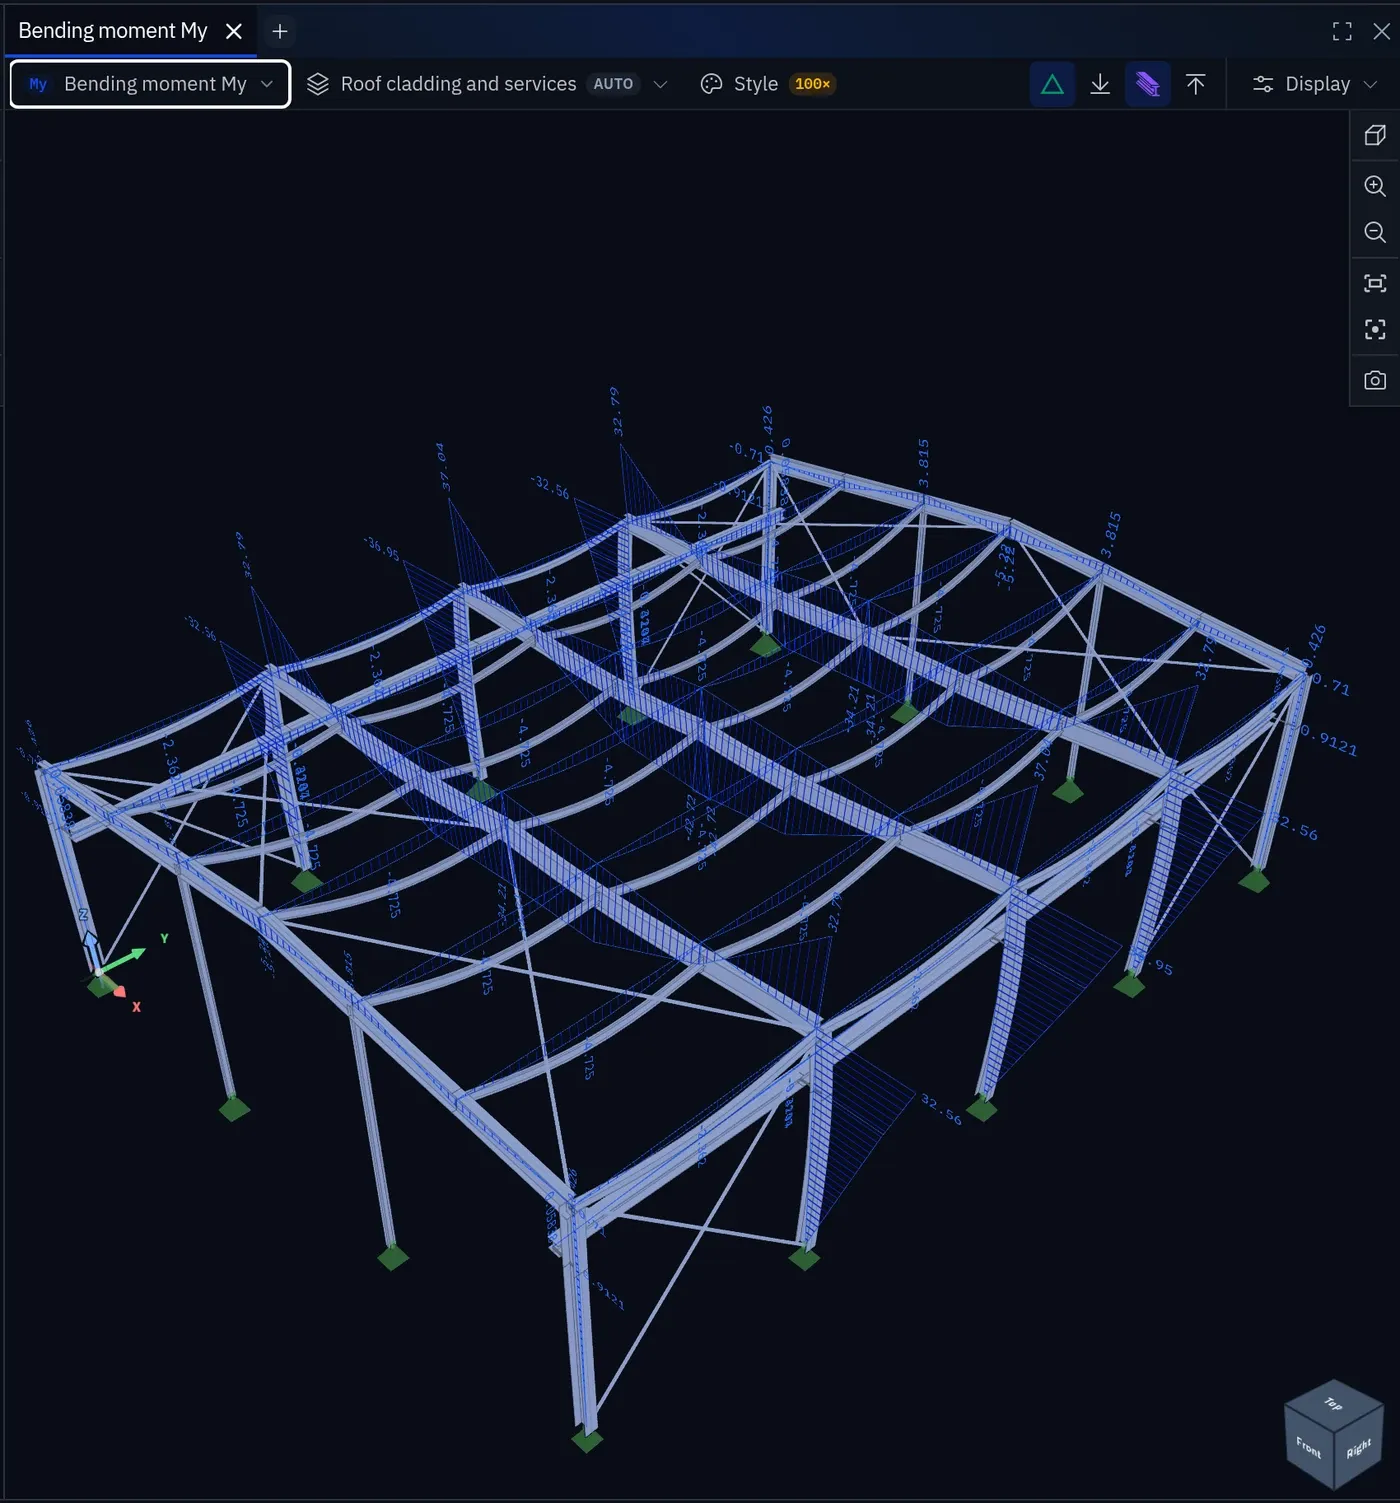The image size is (1400, 1503).
Task: Expand the Display options dropdown
Action: coord(1315,84)
